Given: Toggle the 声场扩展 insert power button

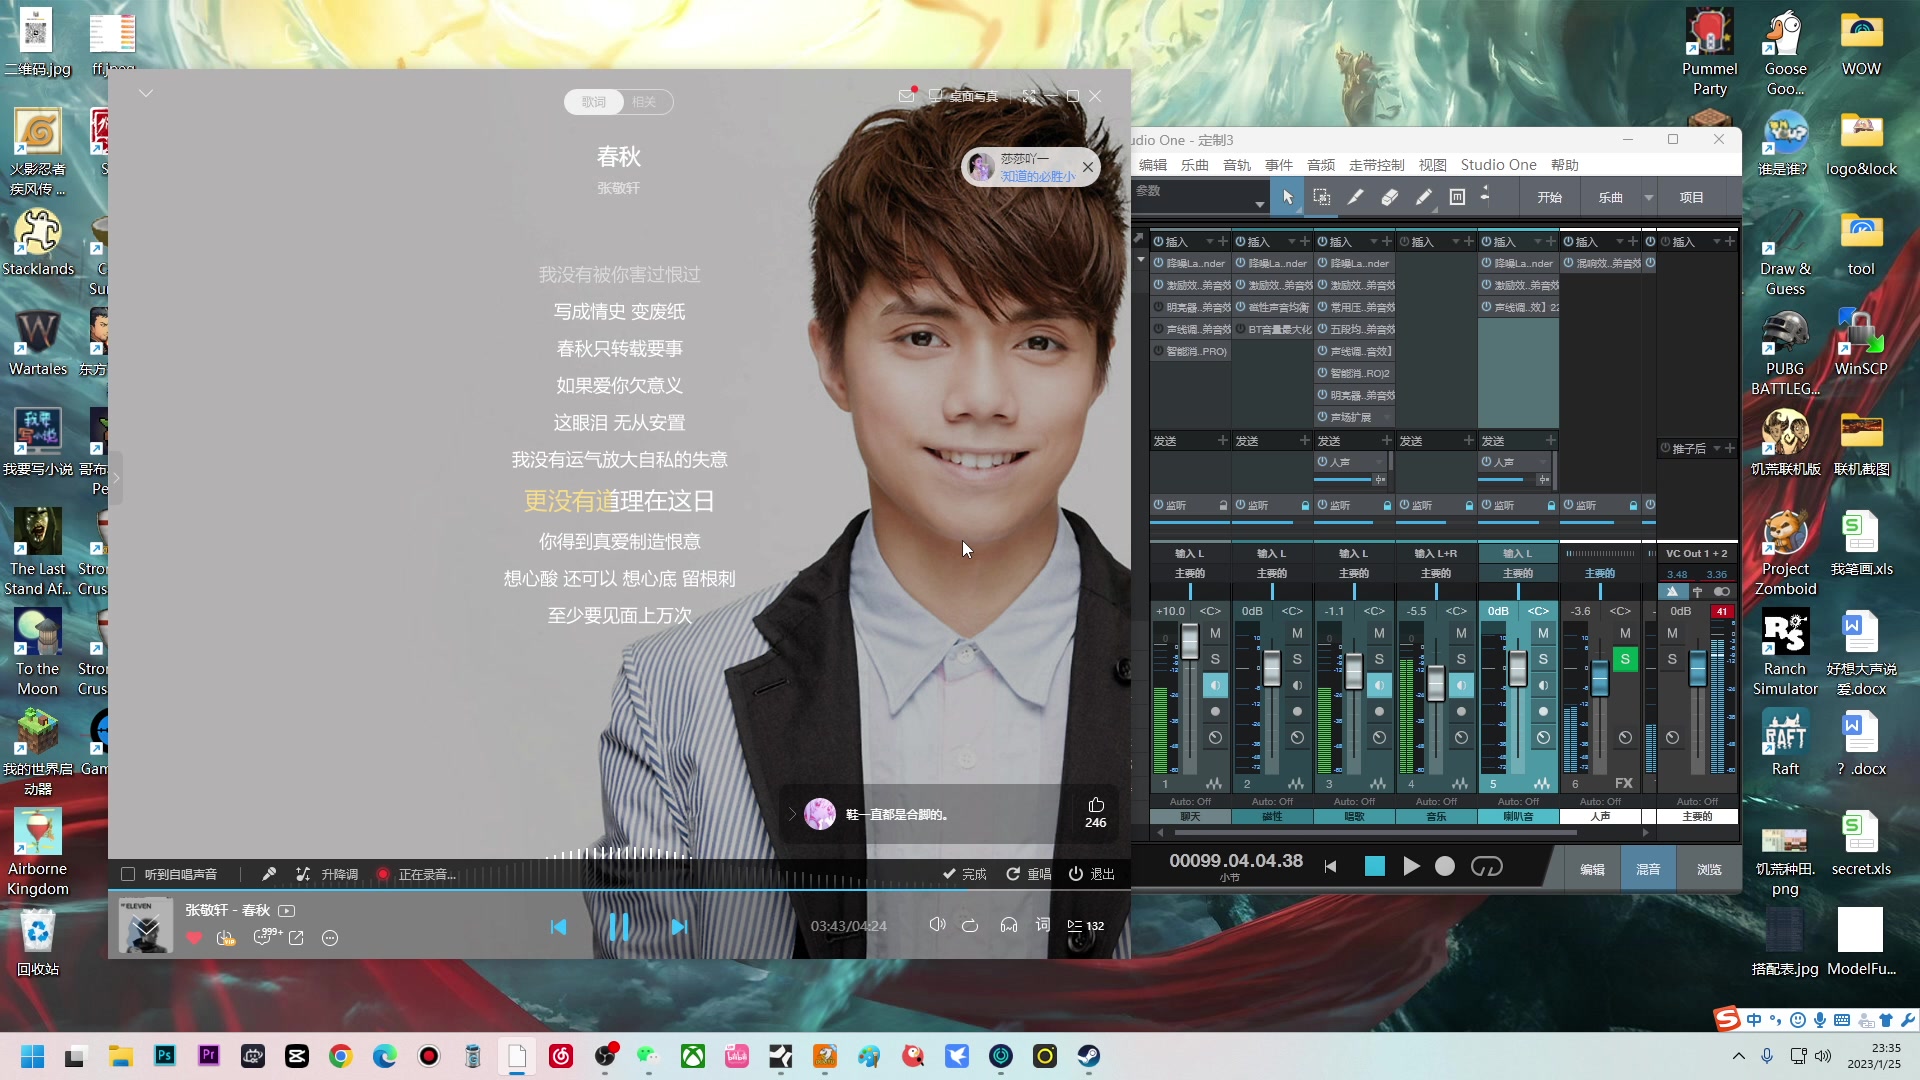Looking at the screenshot, I should tap(1323, 417).
